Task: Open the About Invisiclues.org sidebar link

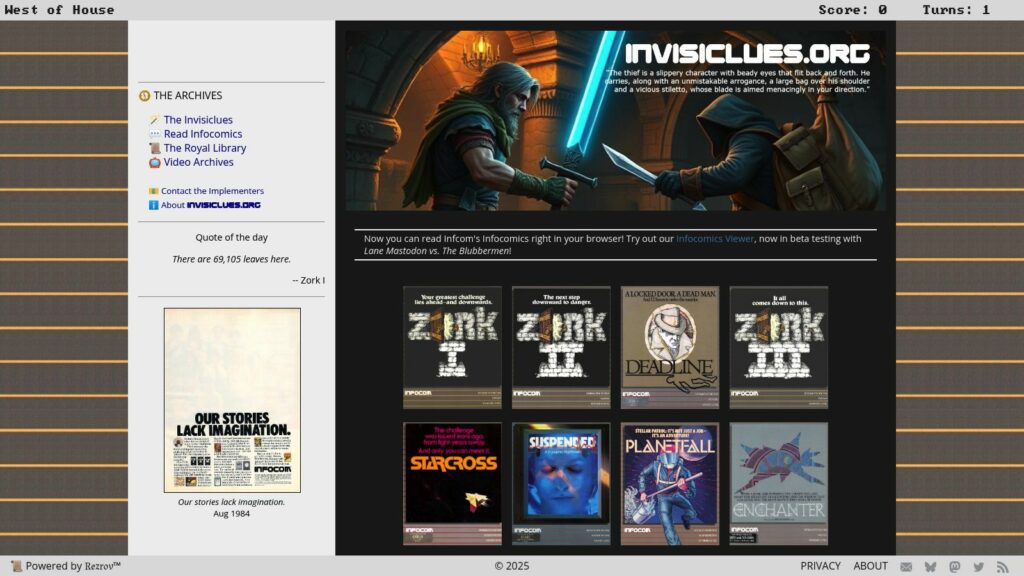Action: [x=210, y=205]
